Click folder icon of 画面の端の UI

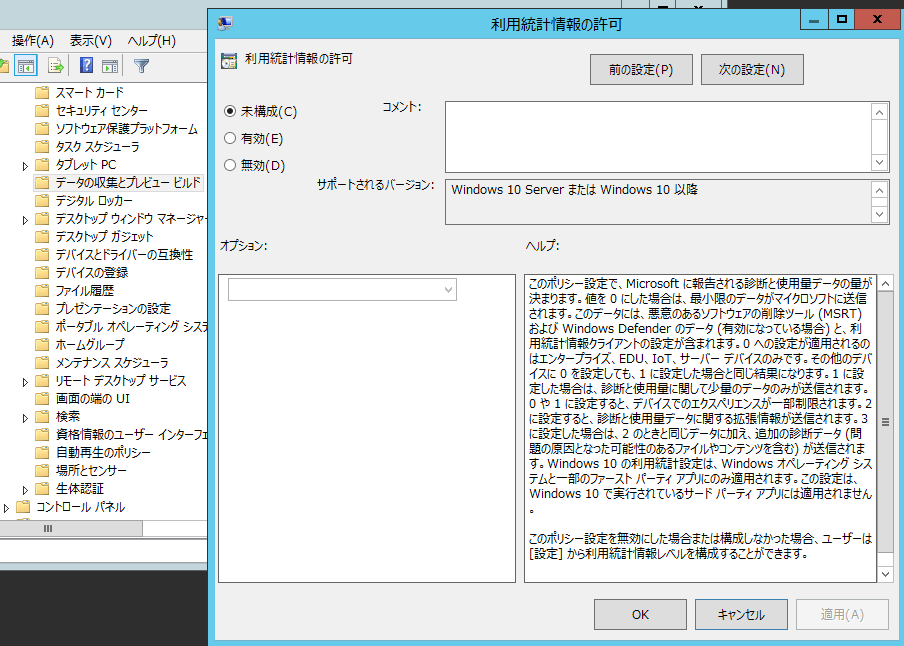42,399
